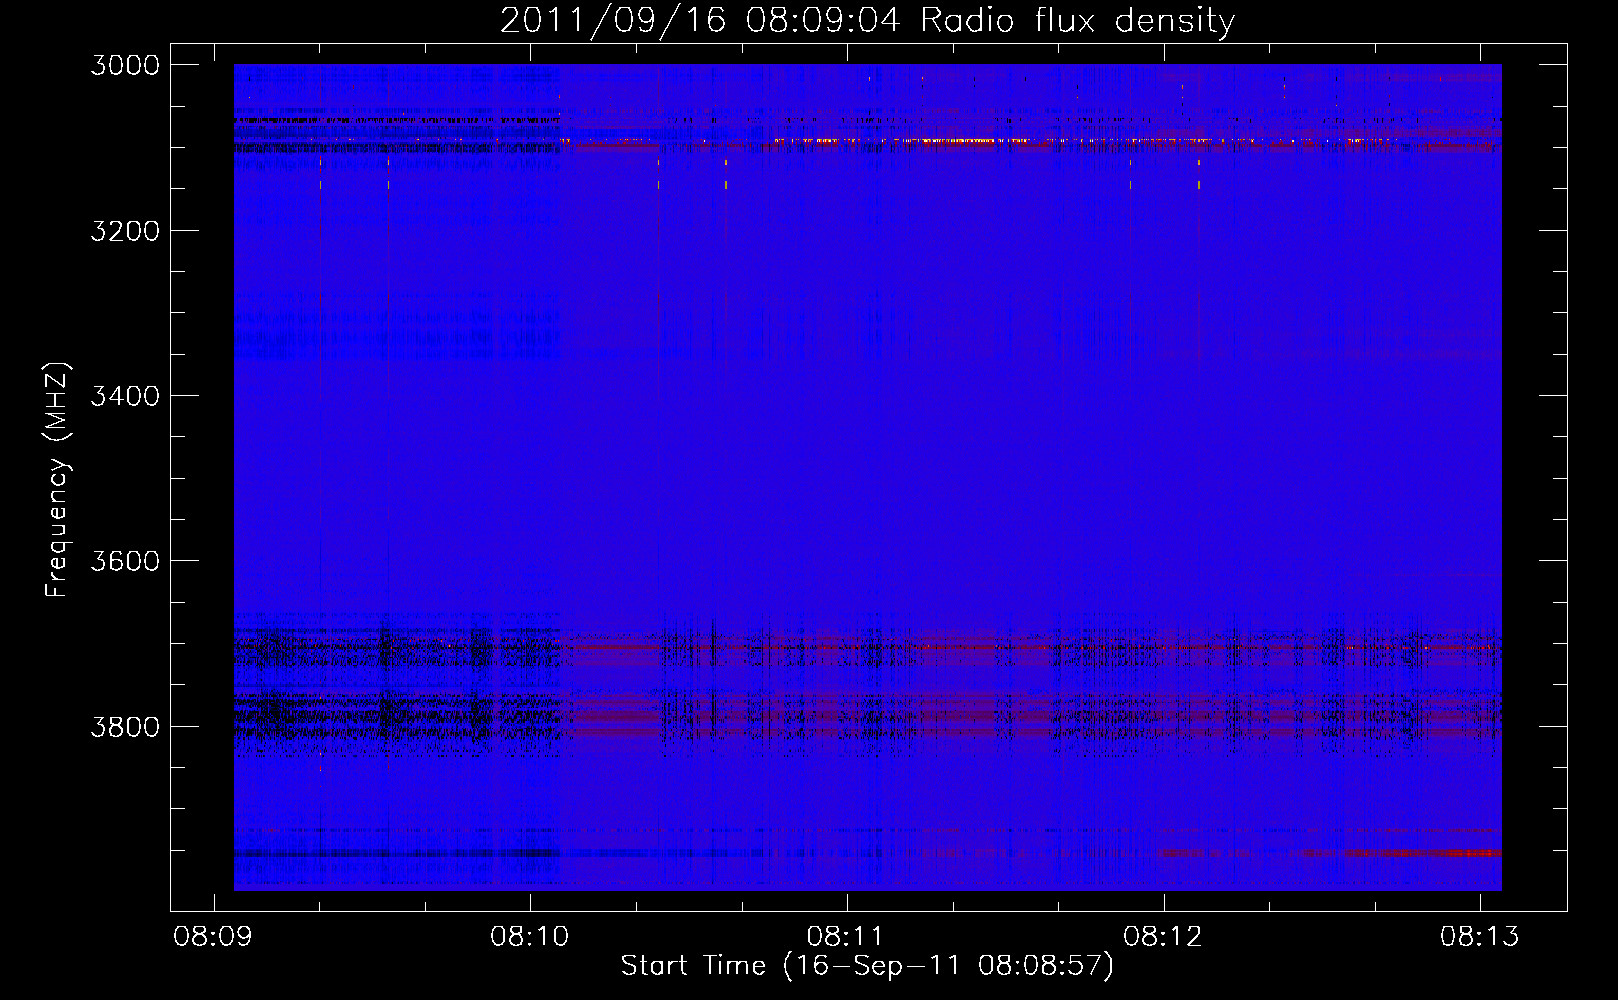Click the 3000 frequency tick label
Image resolution: width=1618 pixels, height=1000 pixels.
[x=125, y=65]
